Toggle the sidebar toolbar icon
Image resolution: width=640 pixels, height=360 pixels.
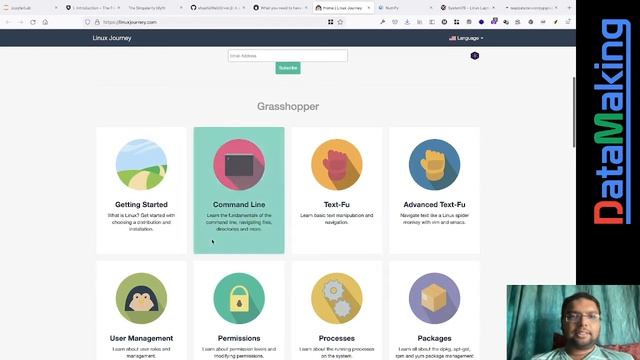(x=432, y=22)
